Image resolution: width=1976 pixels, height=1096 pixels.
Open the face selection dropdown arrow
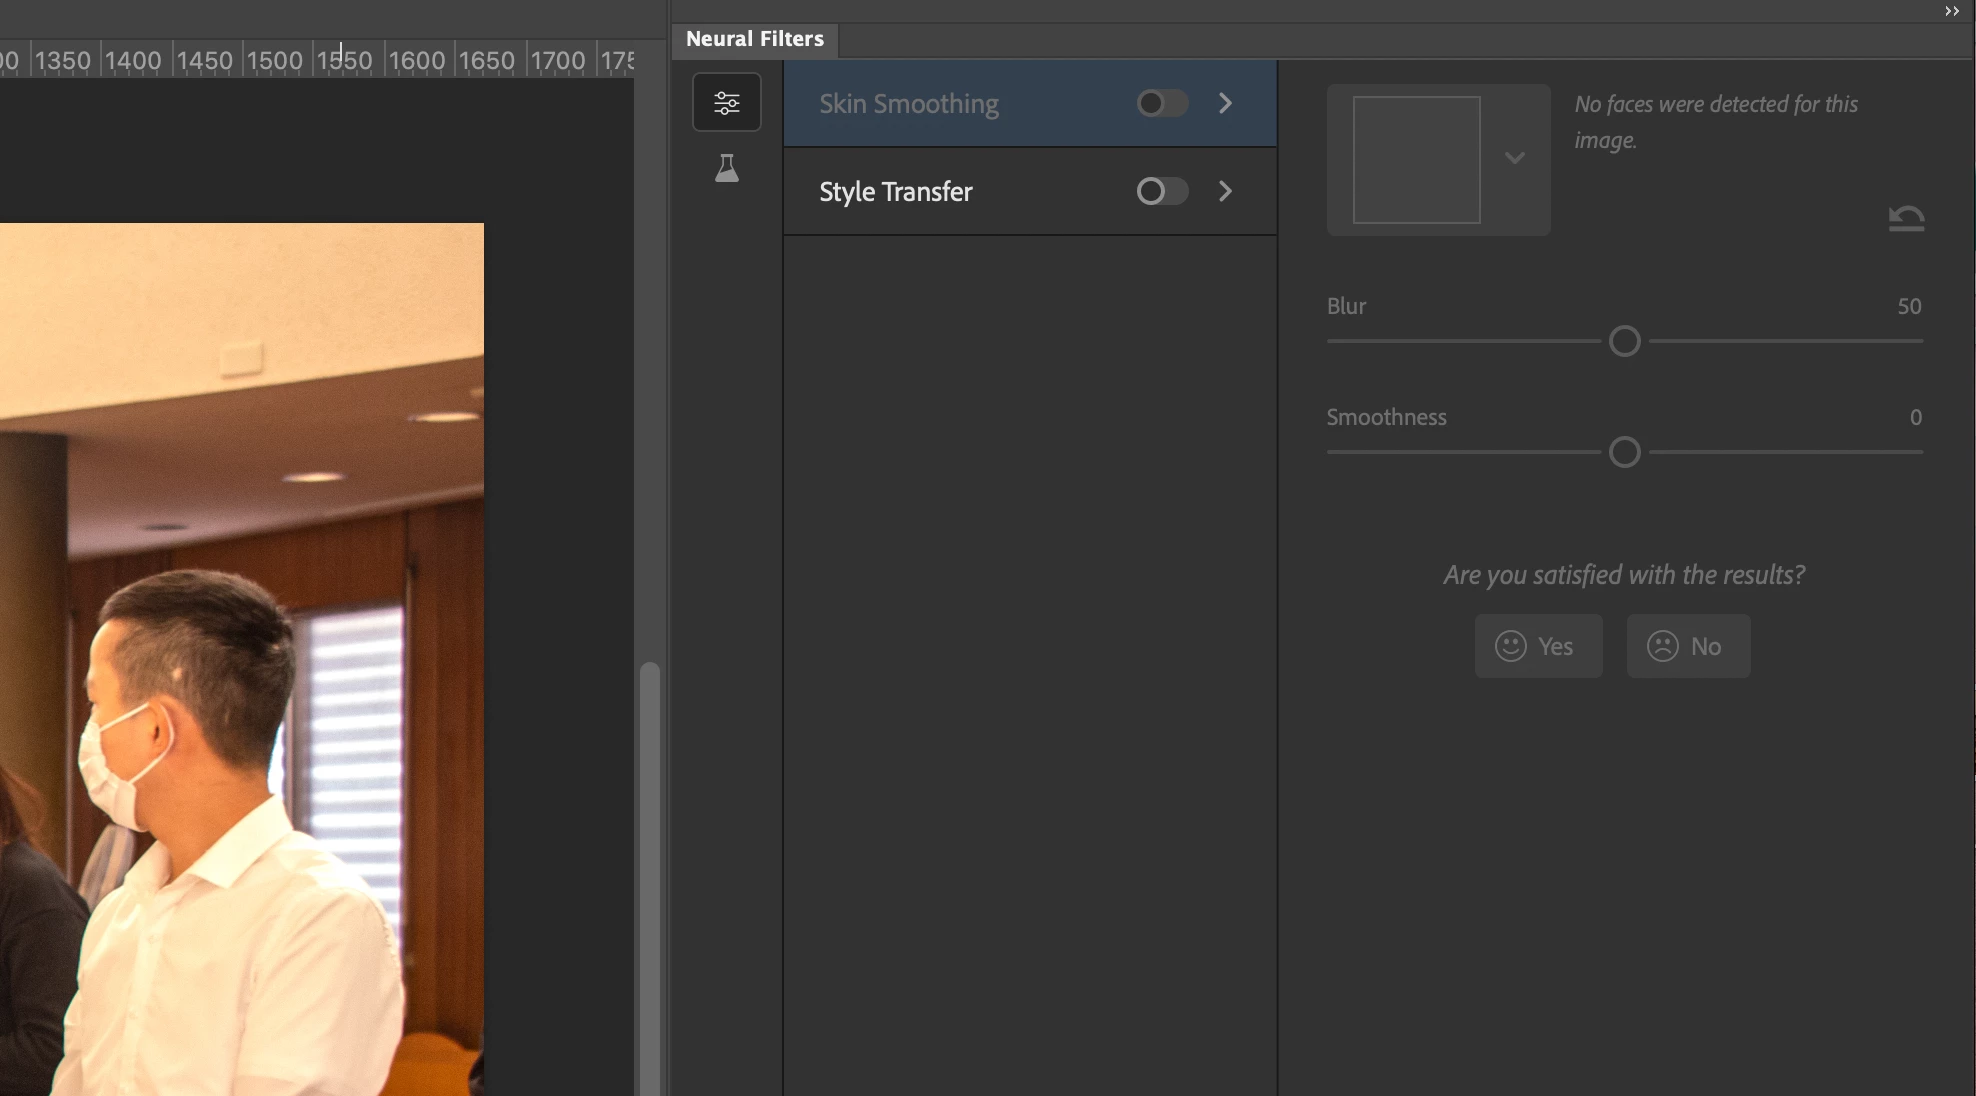pyautogui.click(x=1515, y=158)
